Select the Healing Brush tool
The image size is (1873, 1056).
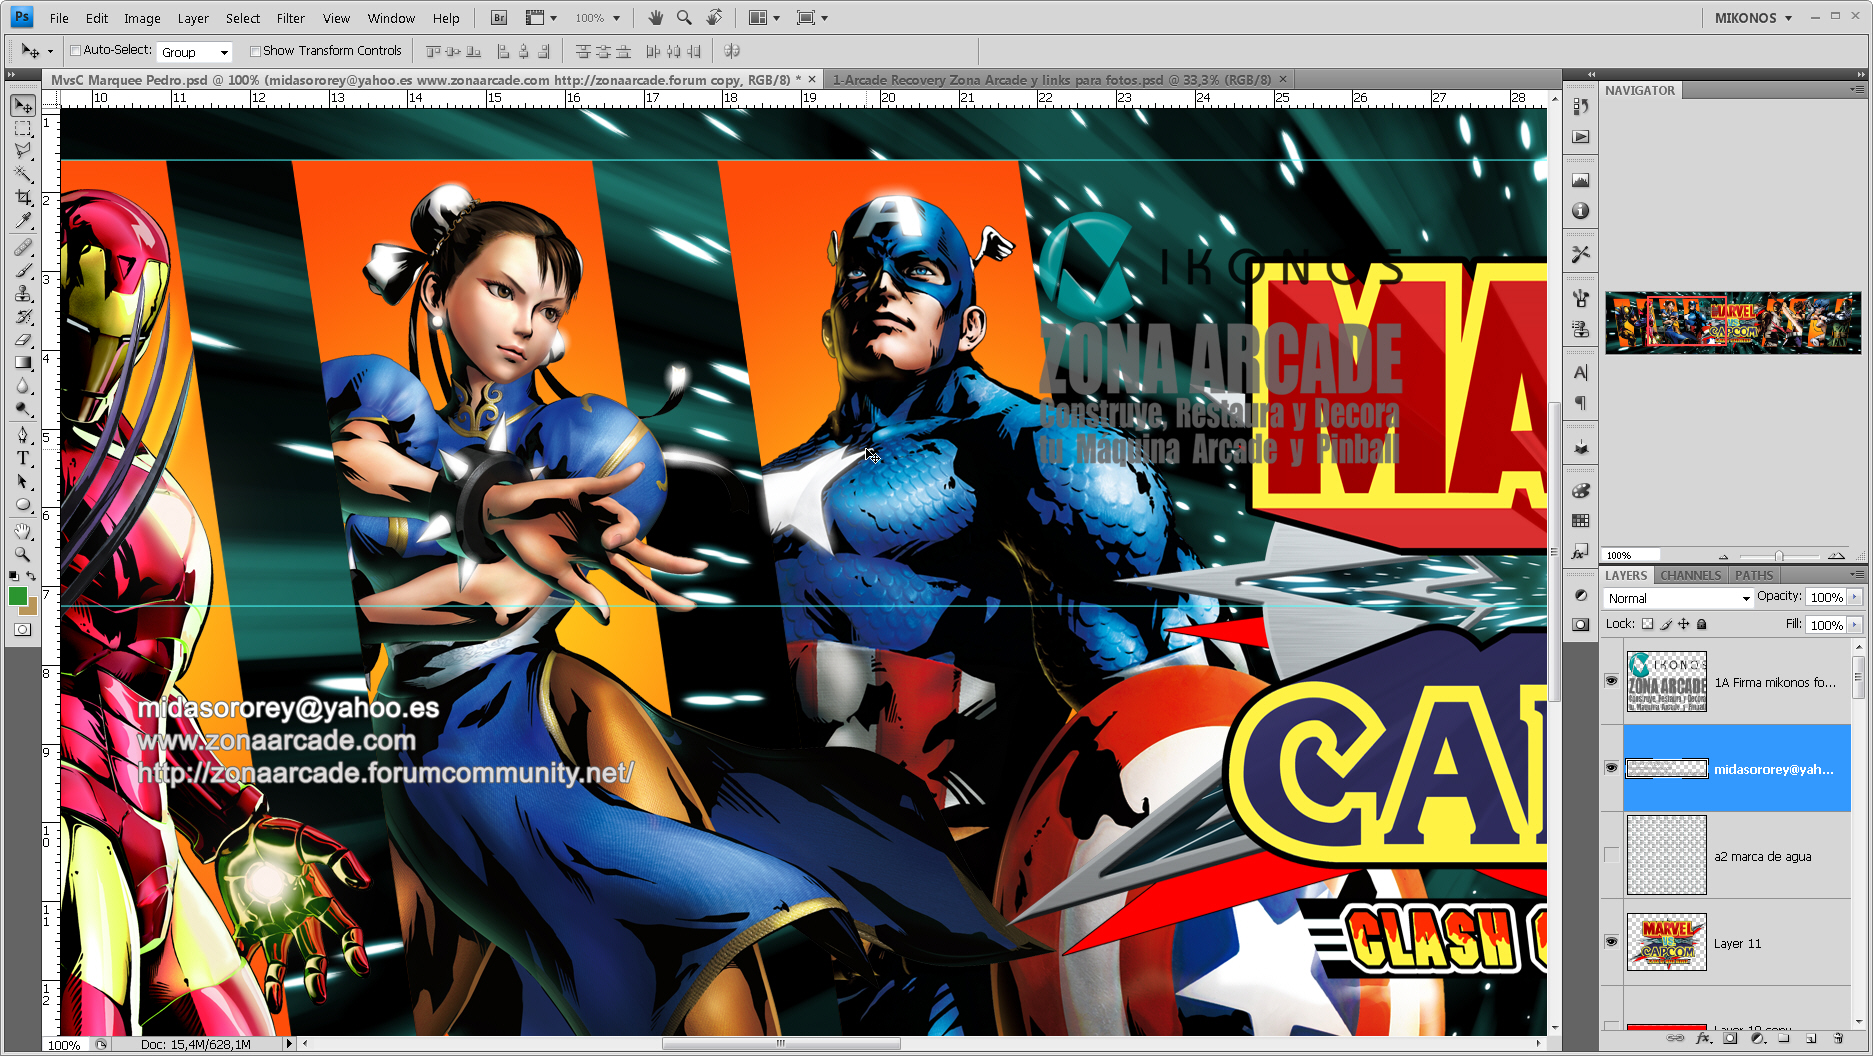[x=23, y=247]
